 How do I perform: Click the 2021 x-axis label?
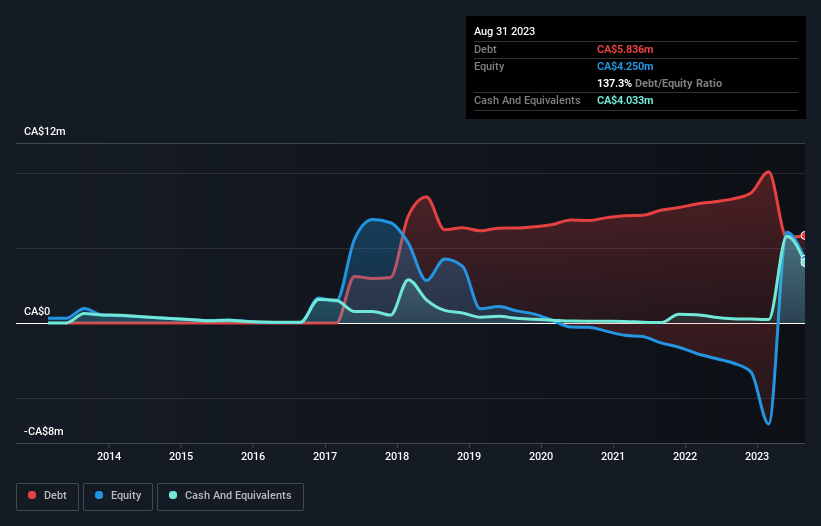[613, 456]
